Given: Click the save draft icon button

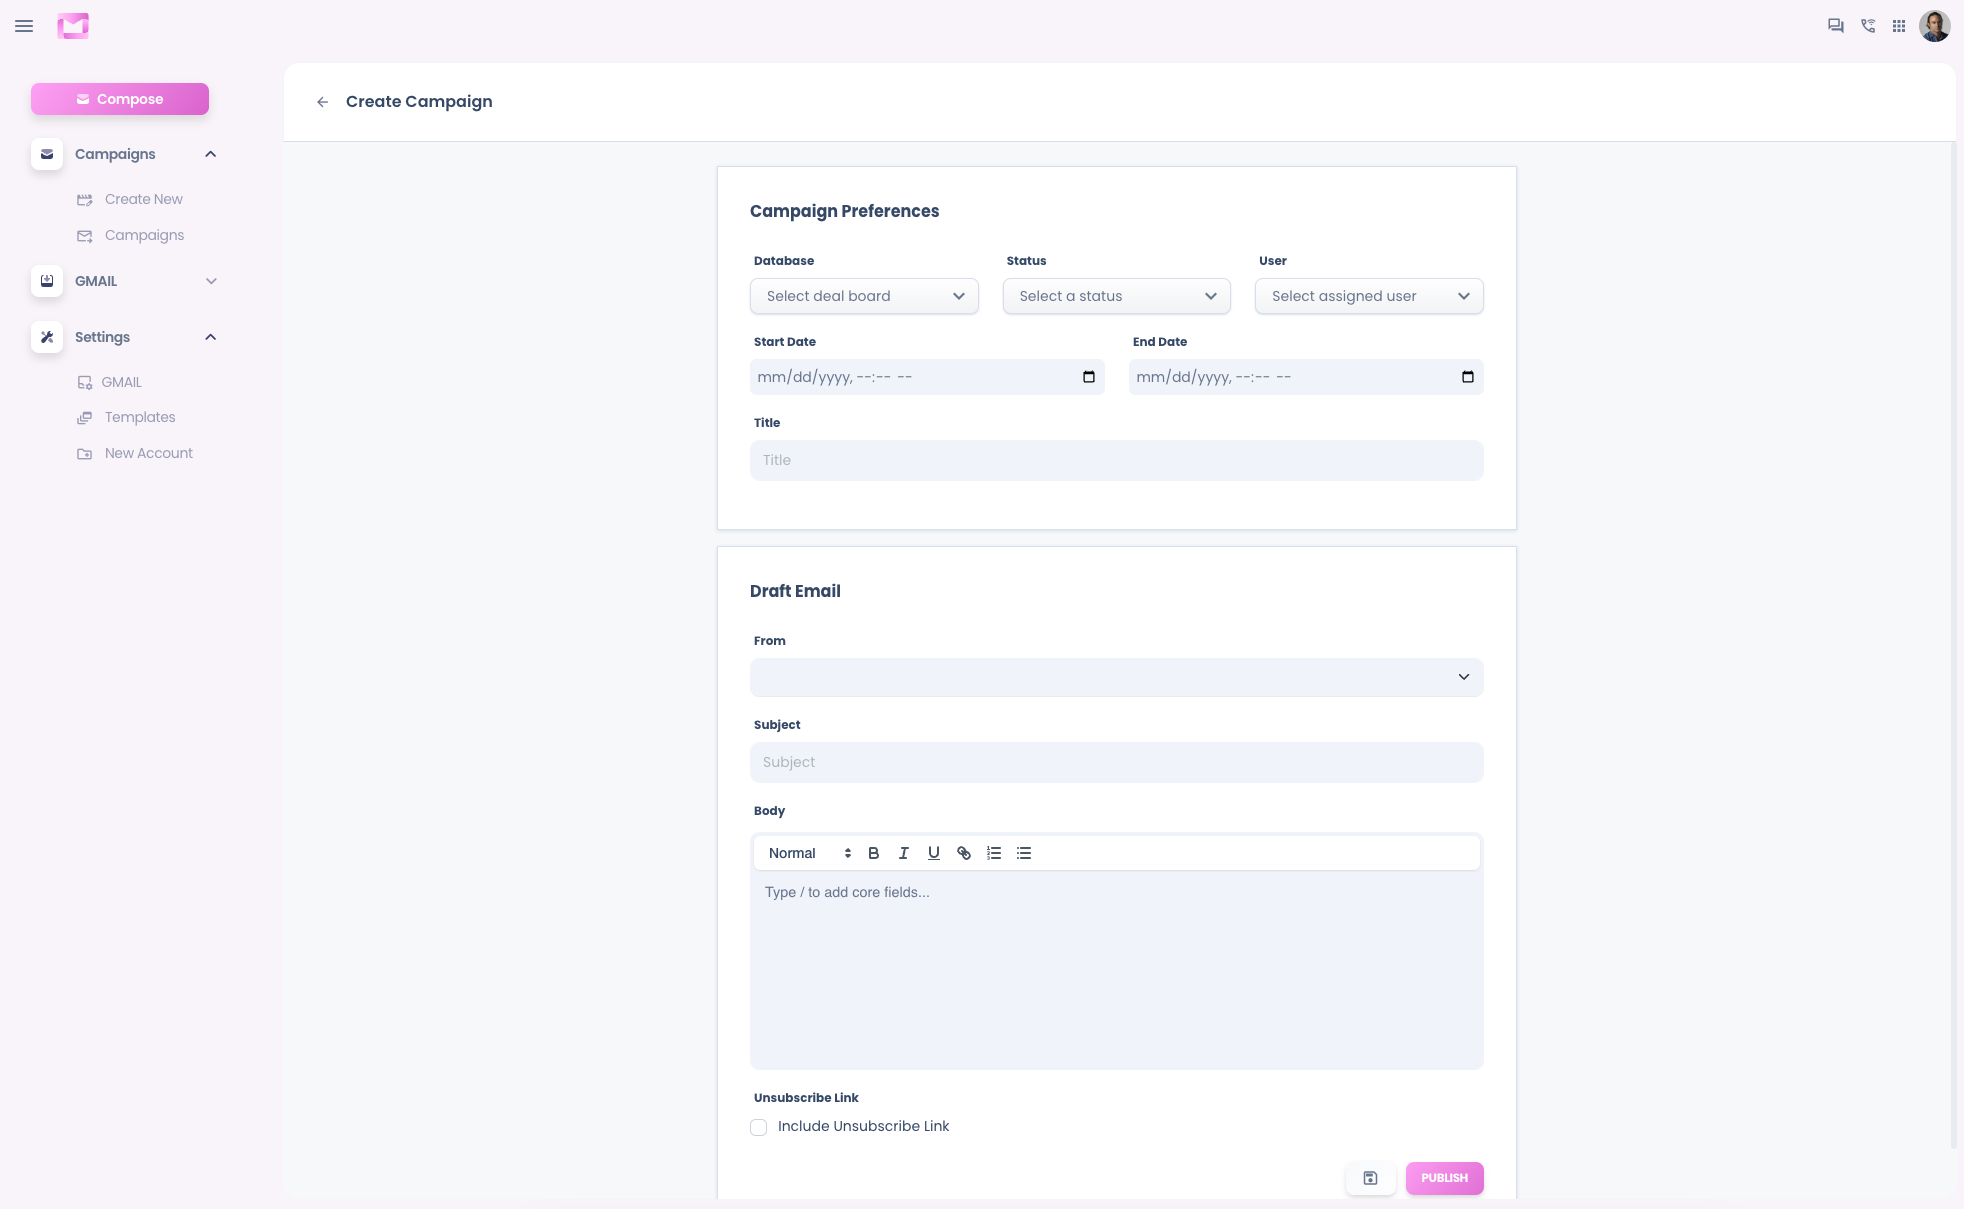Looking at the screenshot, I should pyautogui.click(x=1370, y=1178).
